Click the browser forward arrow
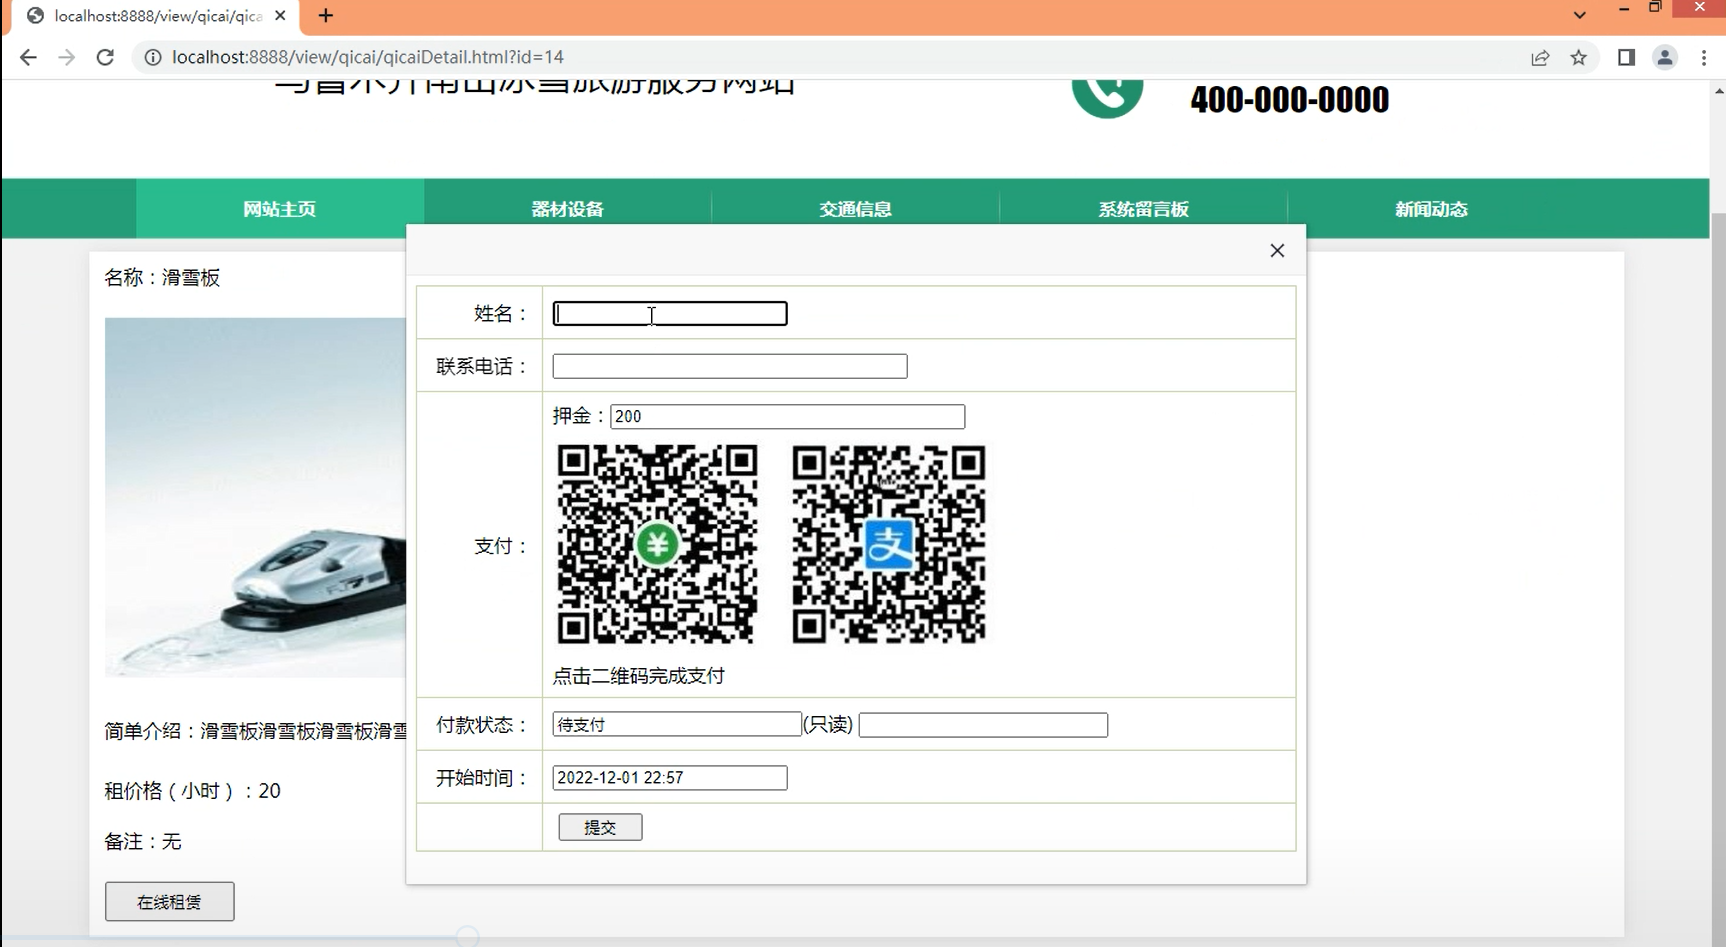Screen dimensions: 1726x947 [x=66, y=57]
